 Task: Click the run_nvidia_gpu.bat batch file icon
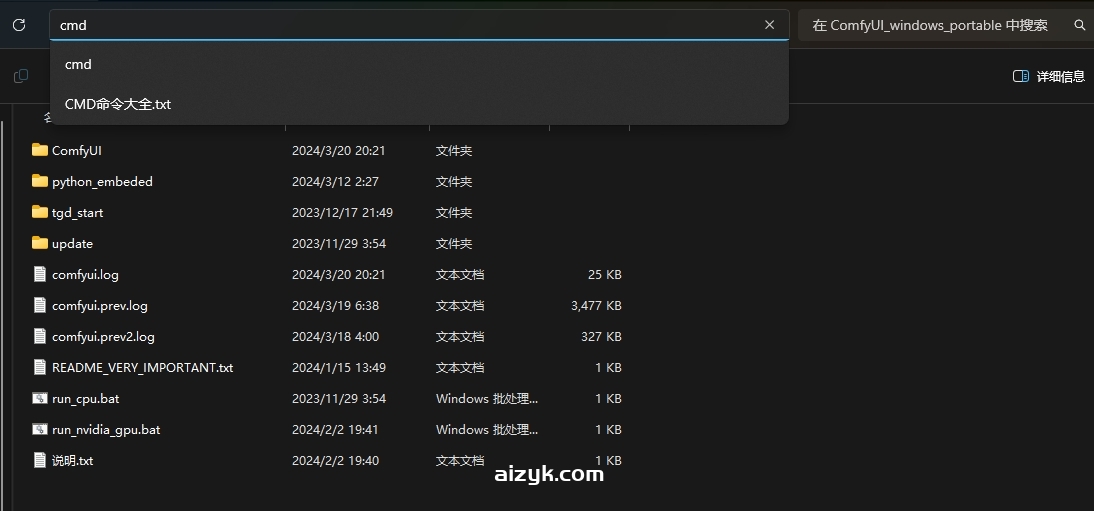point(40,429)
